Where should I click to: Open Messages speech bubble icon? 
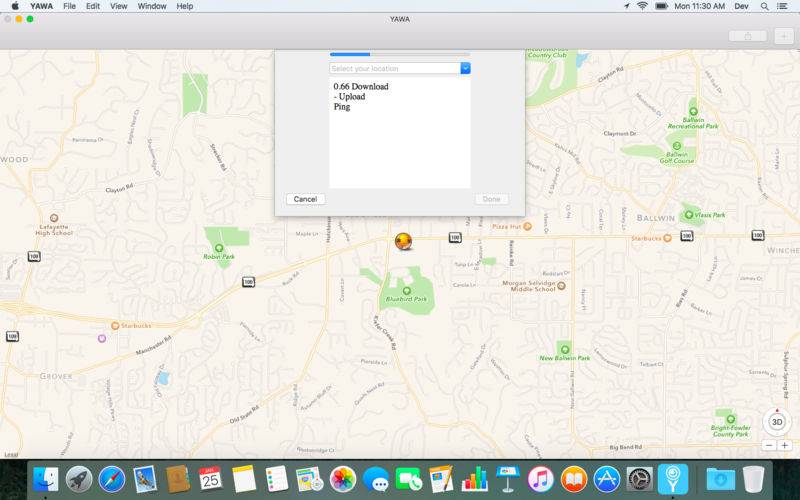(376, 480)
